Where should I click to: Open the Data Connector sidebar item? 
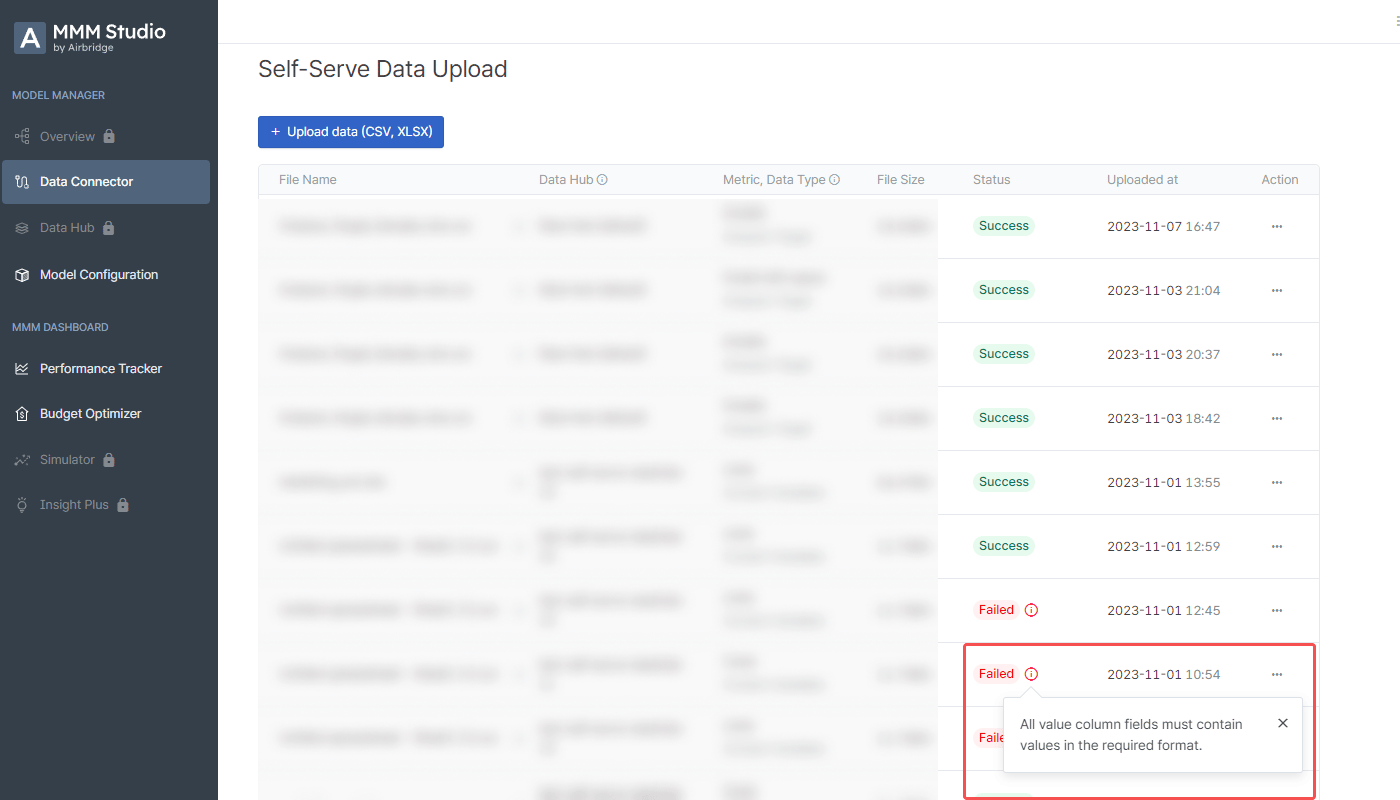[x=106, y=182]
